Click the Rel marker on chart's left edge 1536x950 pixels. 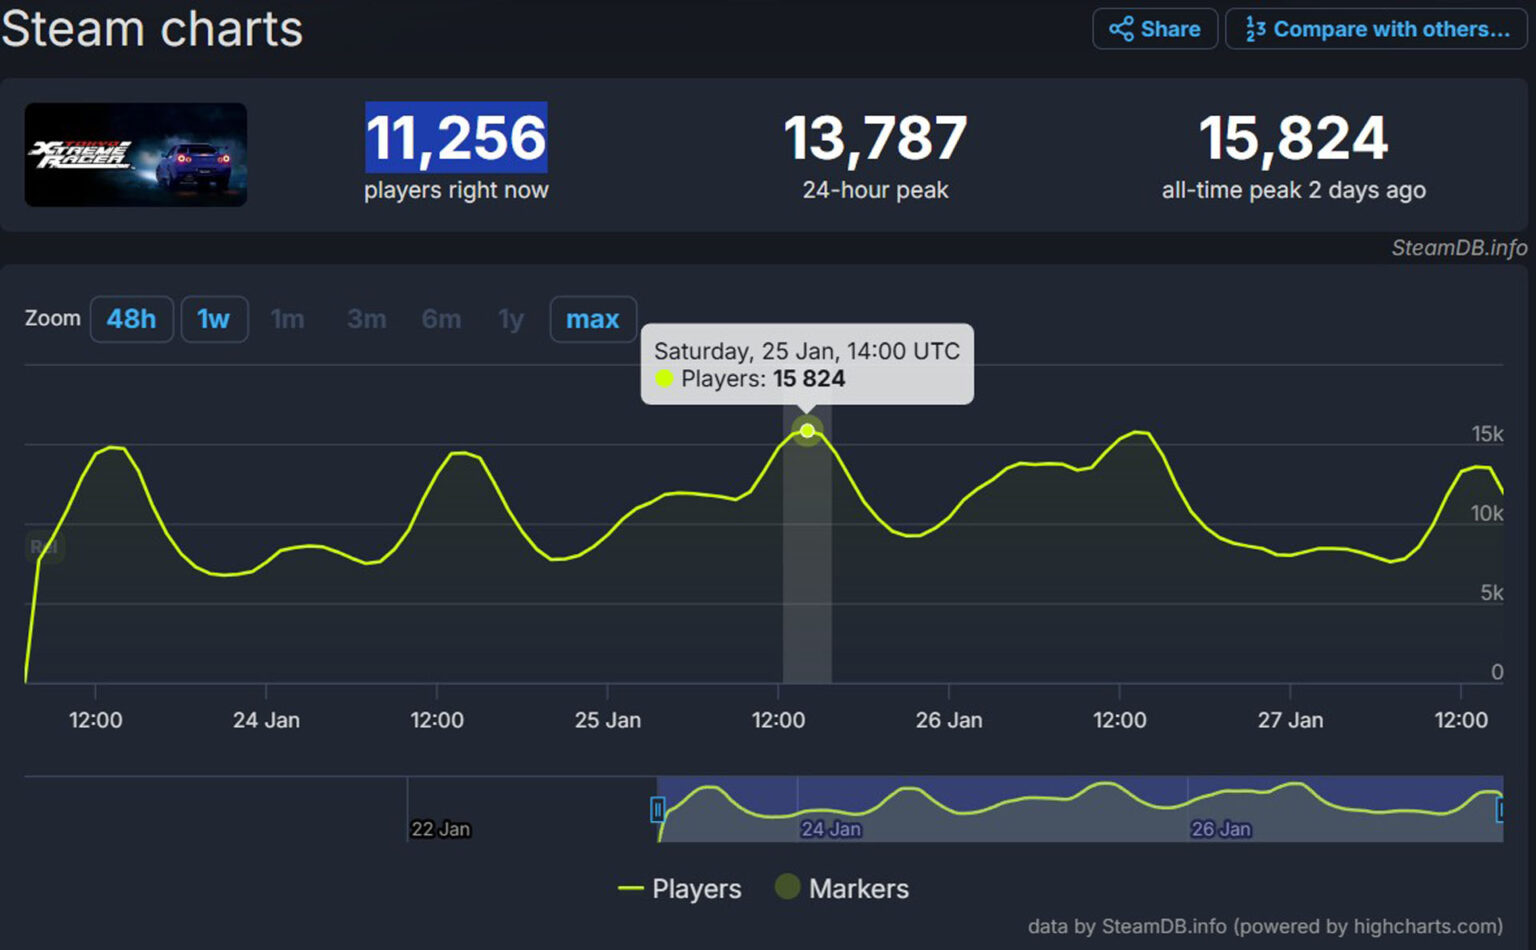pos(44,547)
